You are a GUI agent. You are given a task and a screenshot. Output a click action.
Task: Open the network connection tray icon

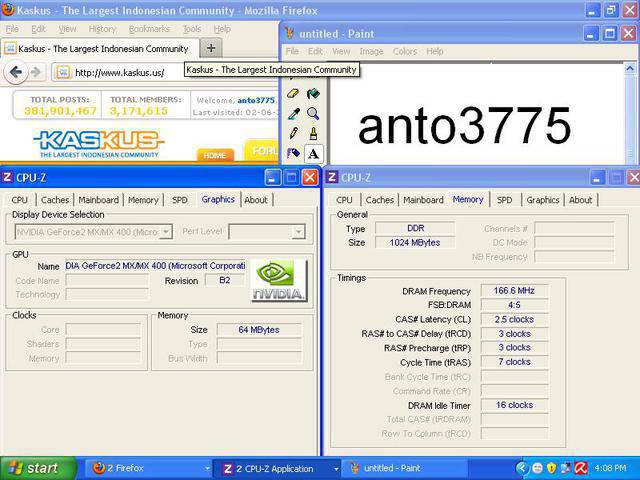coord(566,468)
